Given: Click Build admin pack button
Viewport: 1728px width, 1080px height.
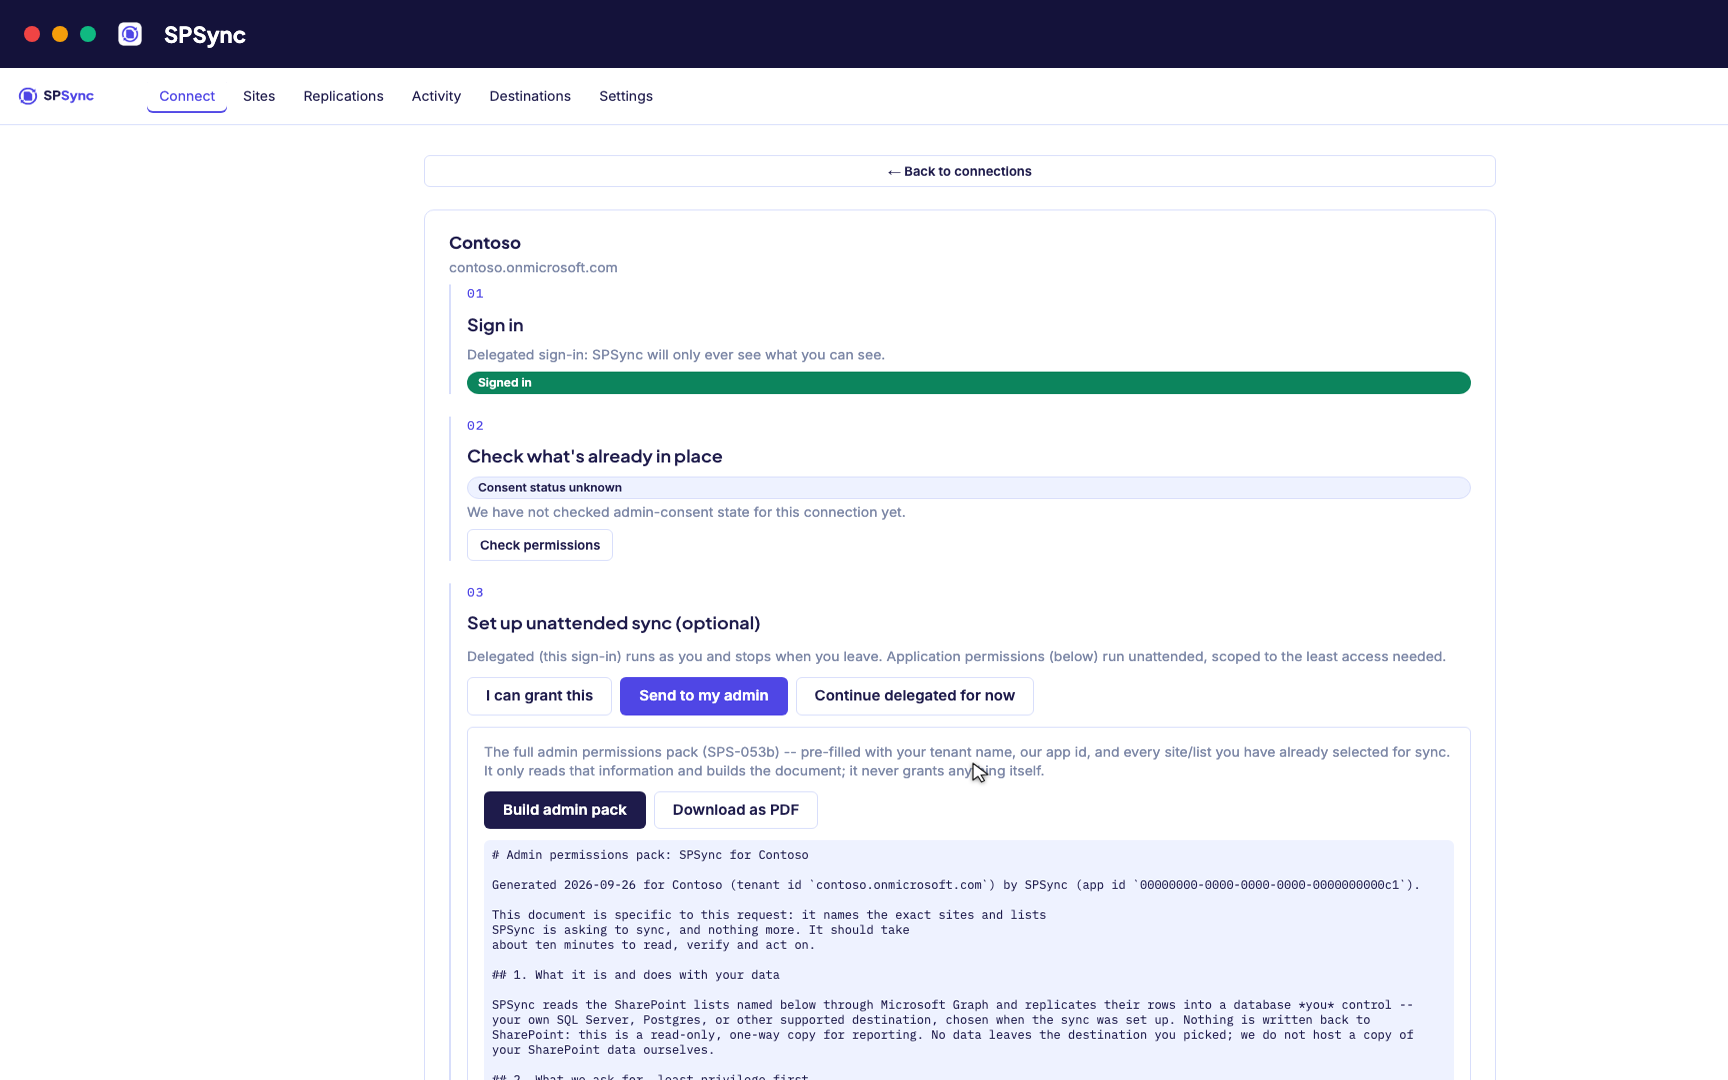Looking at the screenshot, I should (x=565, y=810).
